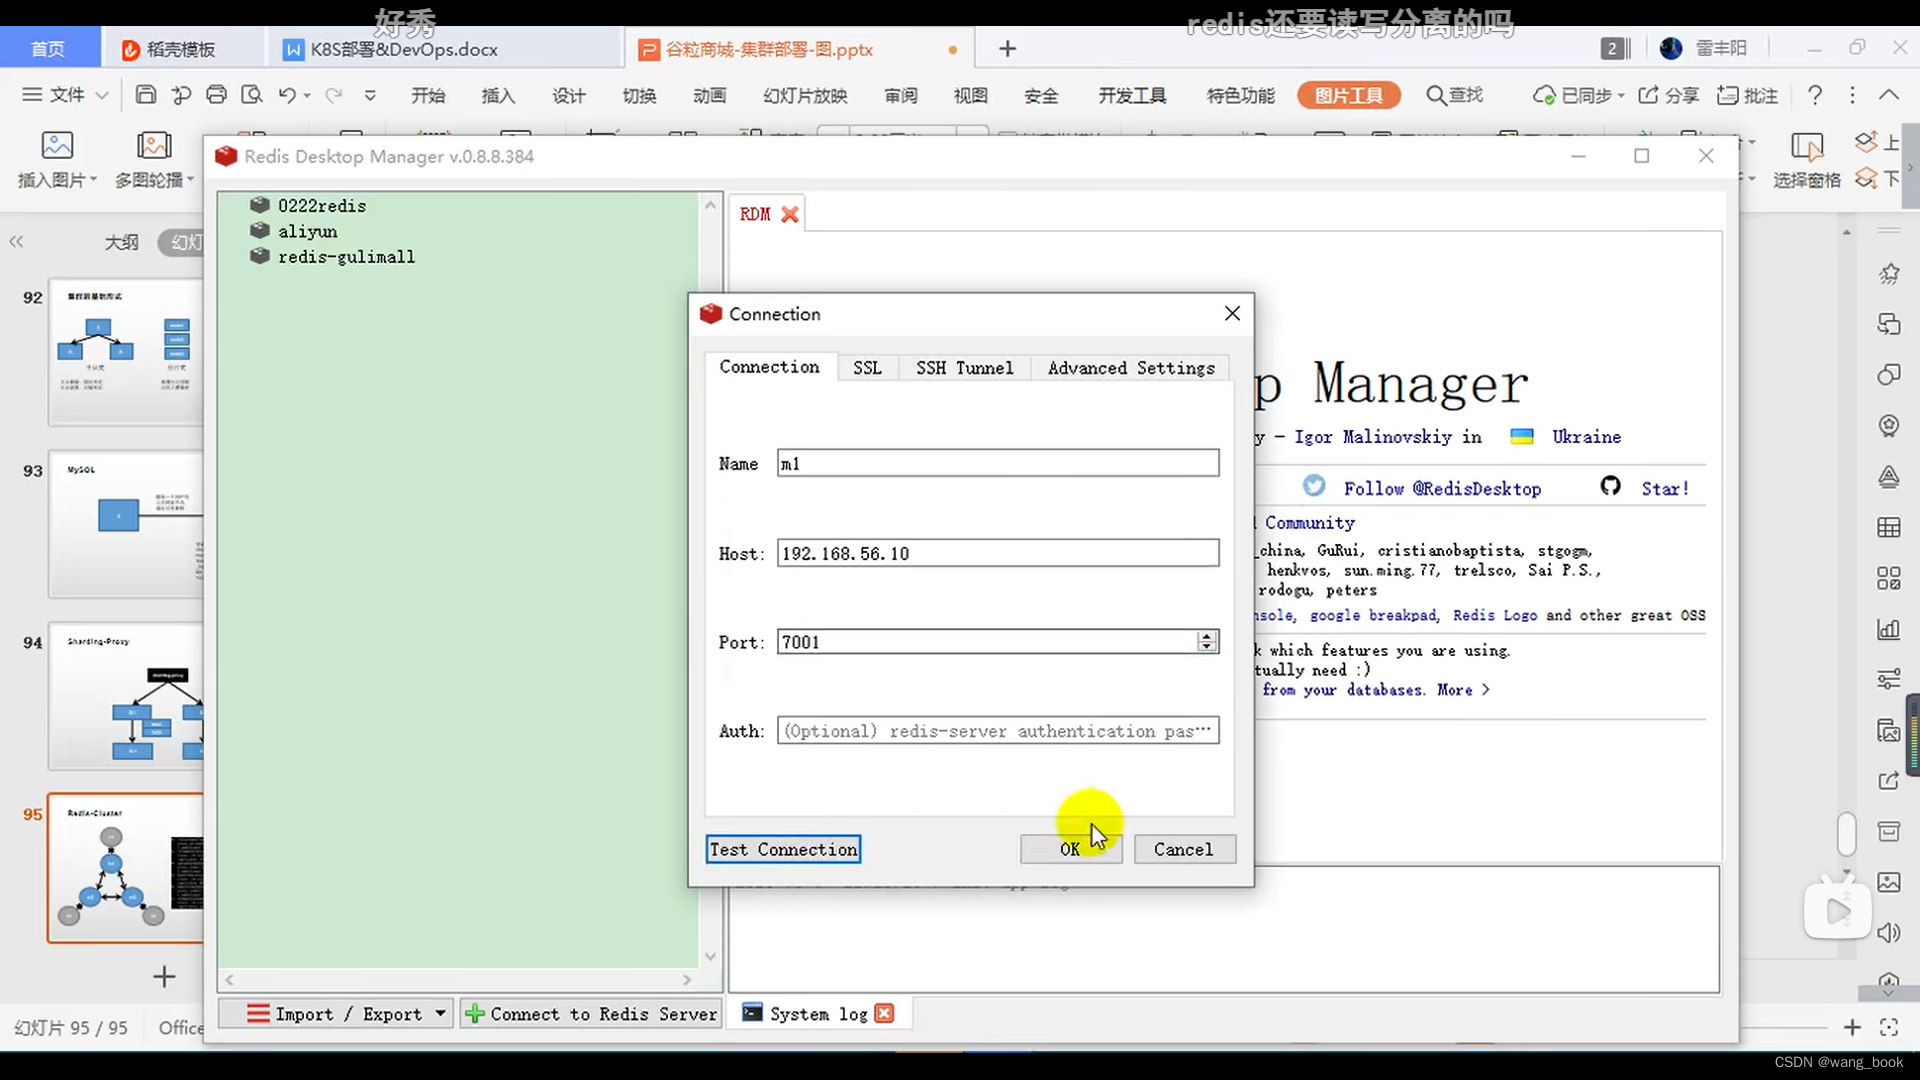Switch to the SSL tab
Viewport: 1920px width, 1080px height.
point(867,368)
